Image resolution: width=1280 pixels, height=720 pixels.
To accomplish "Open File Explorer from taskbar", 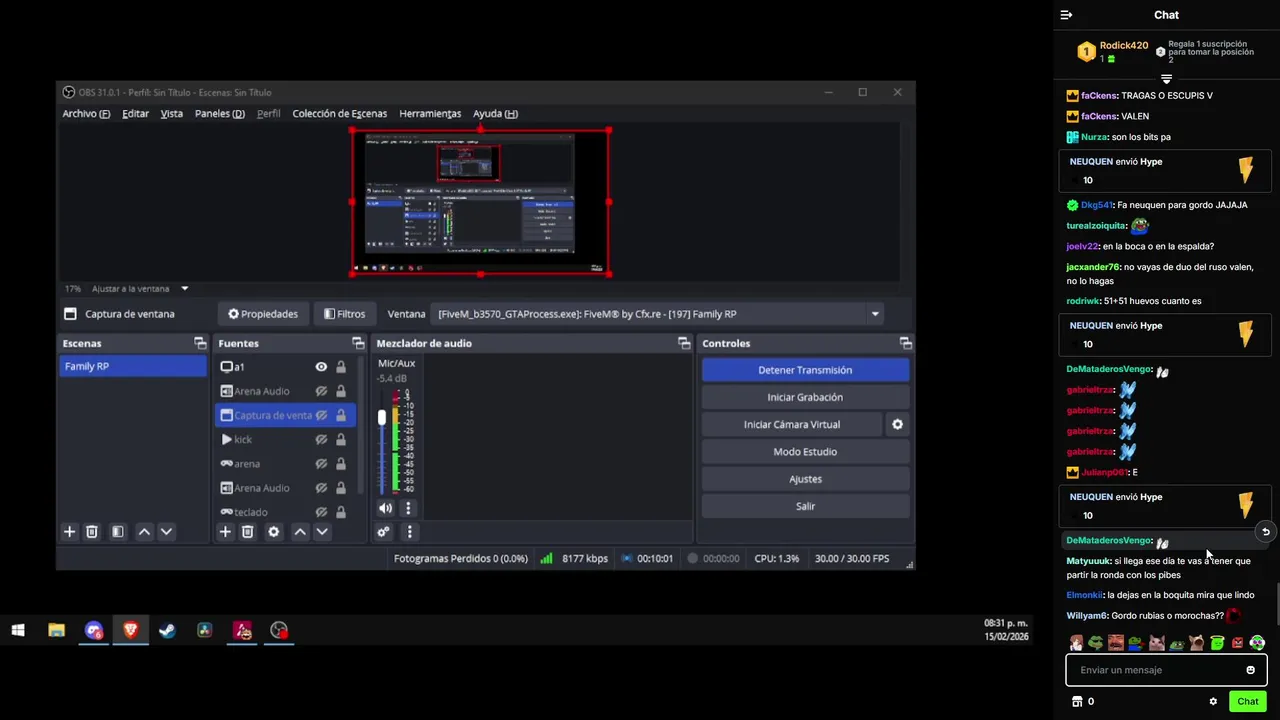I will [x=56, y=630].
